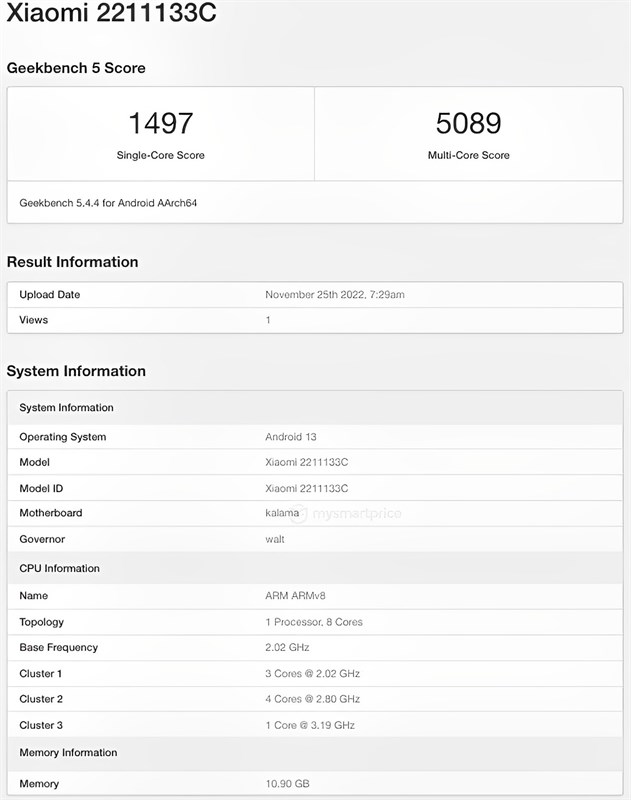The width and height of the screenshot is (631, 800).
Task: Click 'Geekbench 5.4.4 for Android AArch64' text
Action: tap(108, 203)
